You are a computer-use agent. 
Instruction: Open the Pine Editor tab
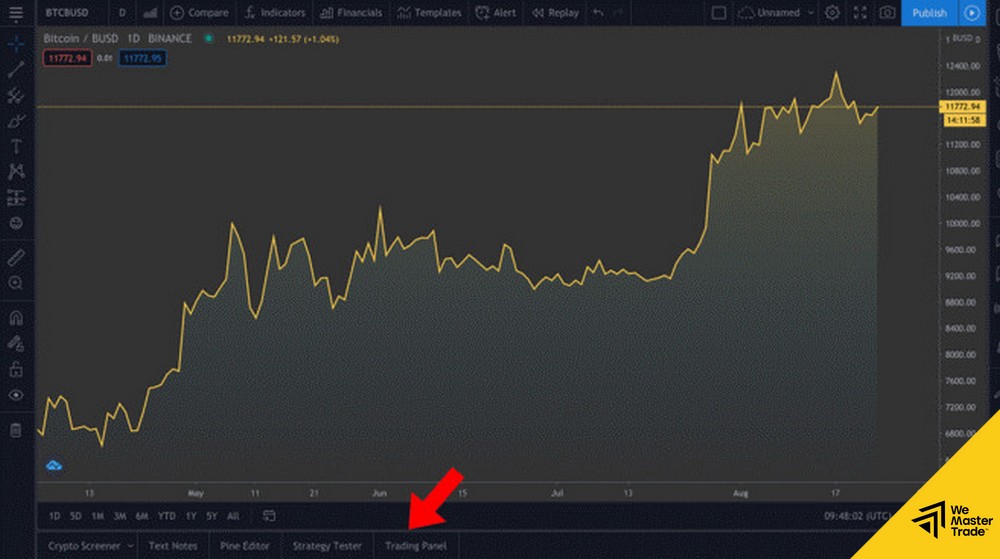245,546
